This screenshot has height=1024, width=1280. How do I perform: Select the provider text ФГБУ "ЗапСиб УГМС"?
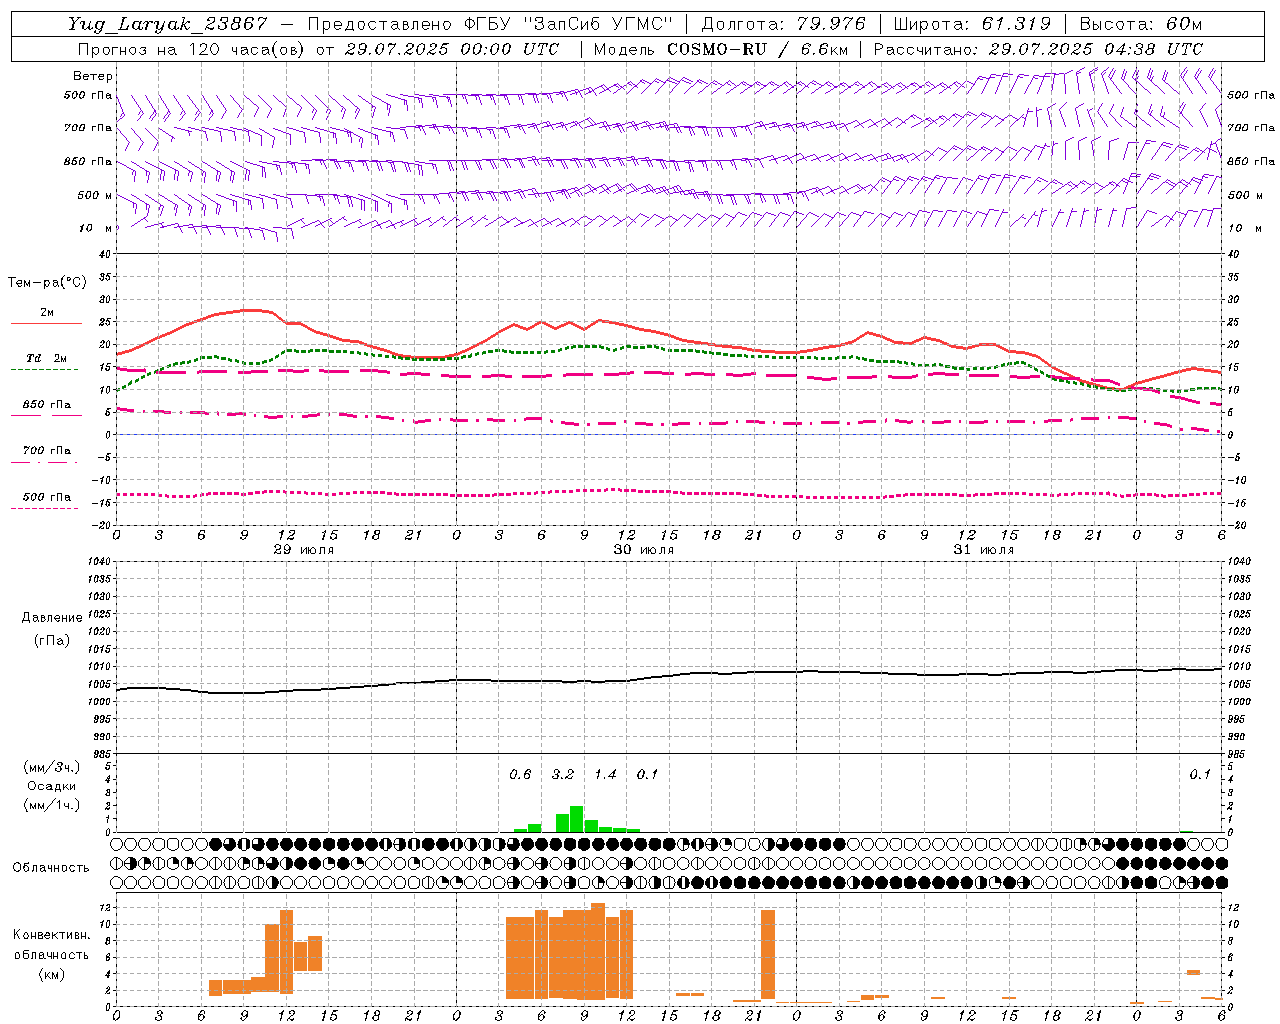(x=568, y=24)
